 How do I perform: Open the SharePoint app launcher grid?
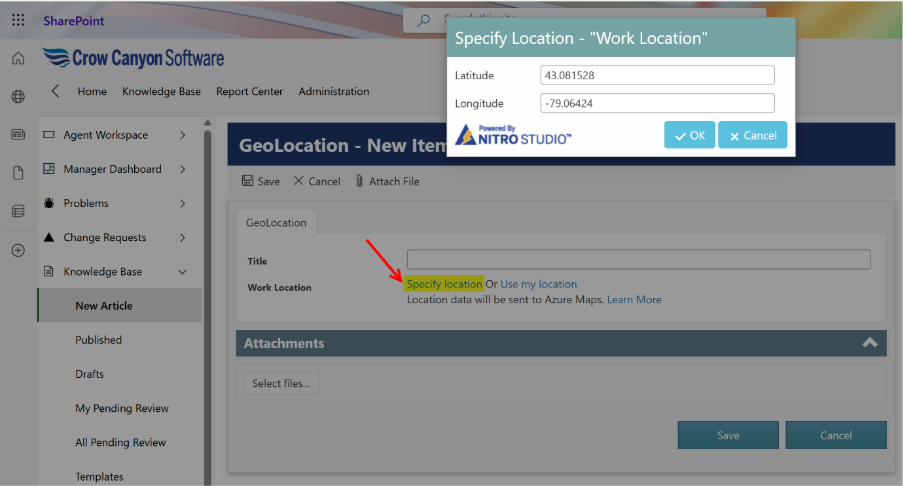point(18,20)
